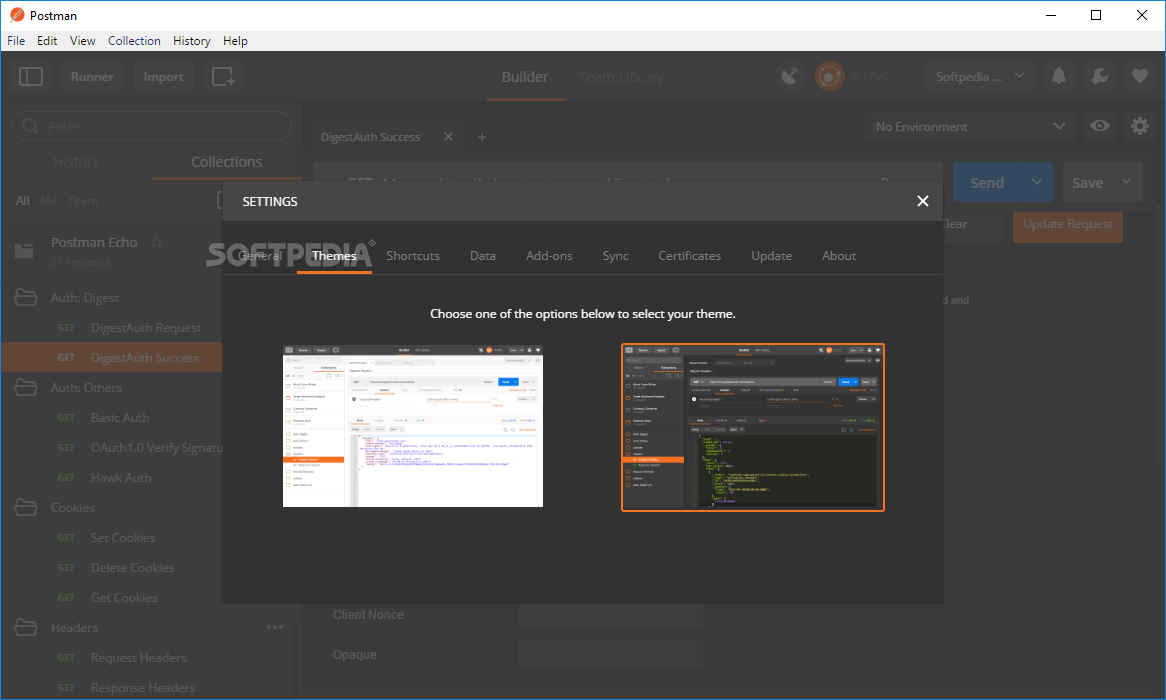
Task: Open the Collection menu
Action: [x=134, y=41]
